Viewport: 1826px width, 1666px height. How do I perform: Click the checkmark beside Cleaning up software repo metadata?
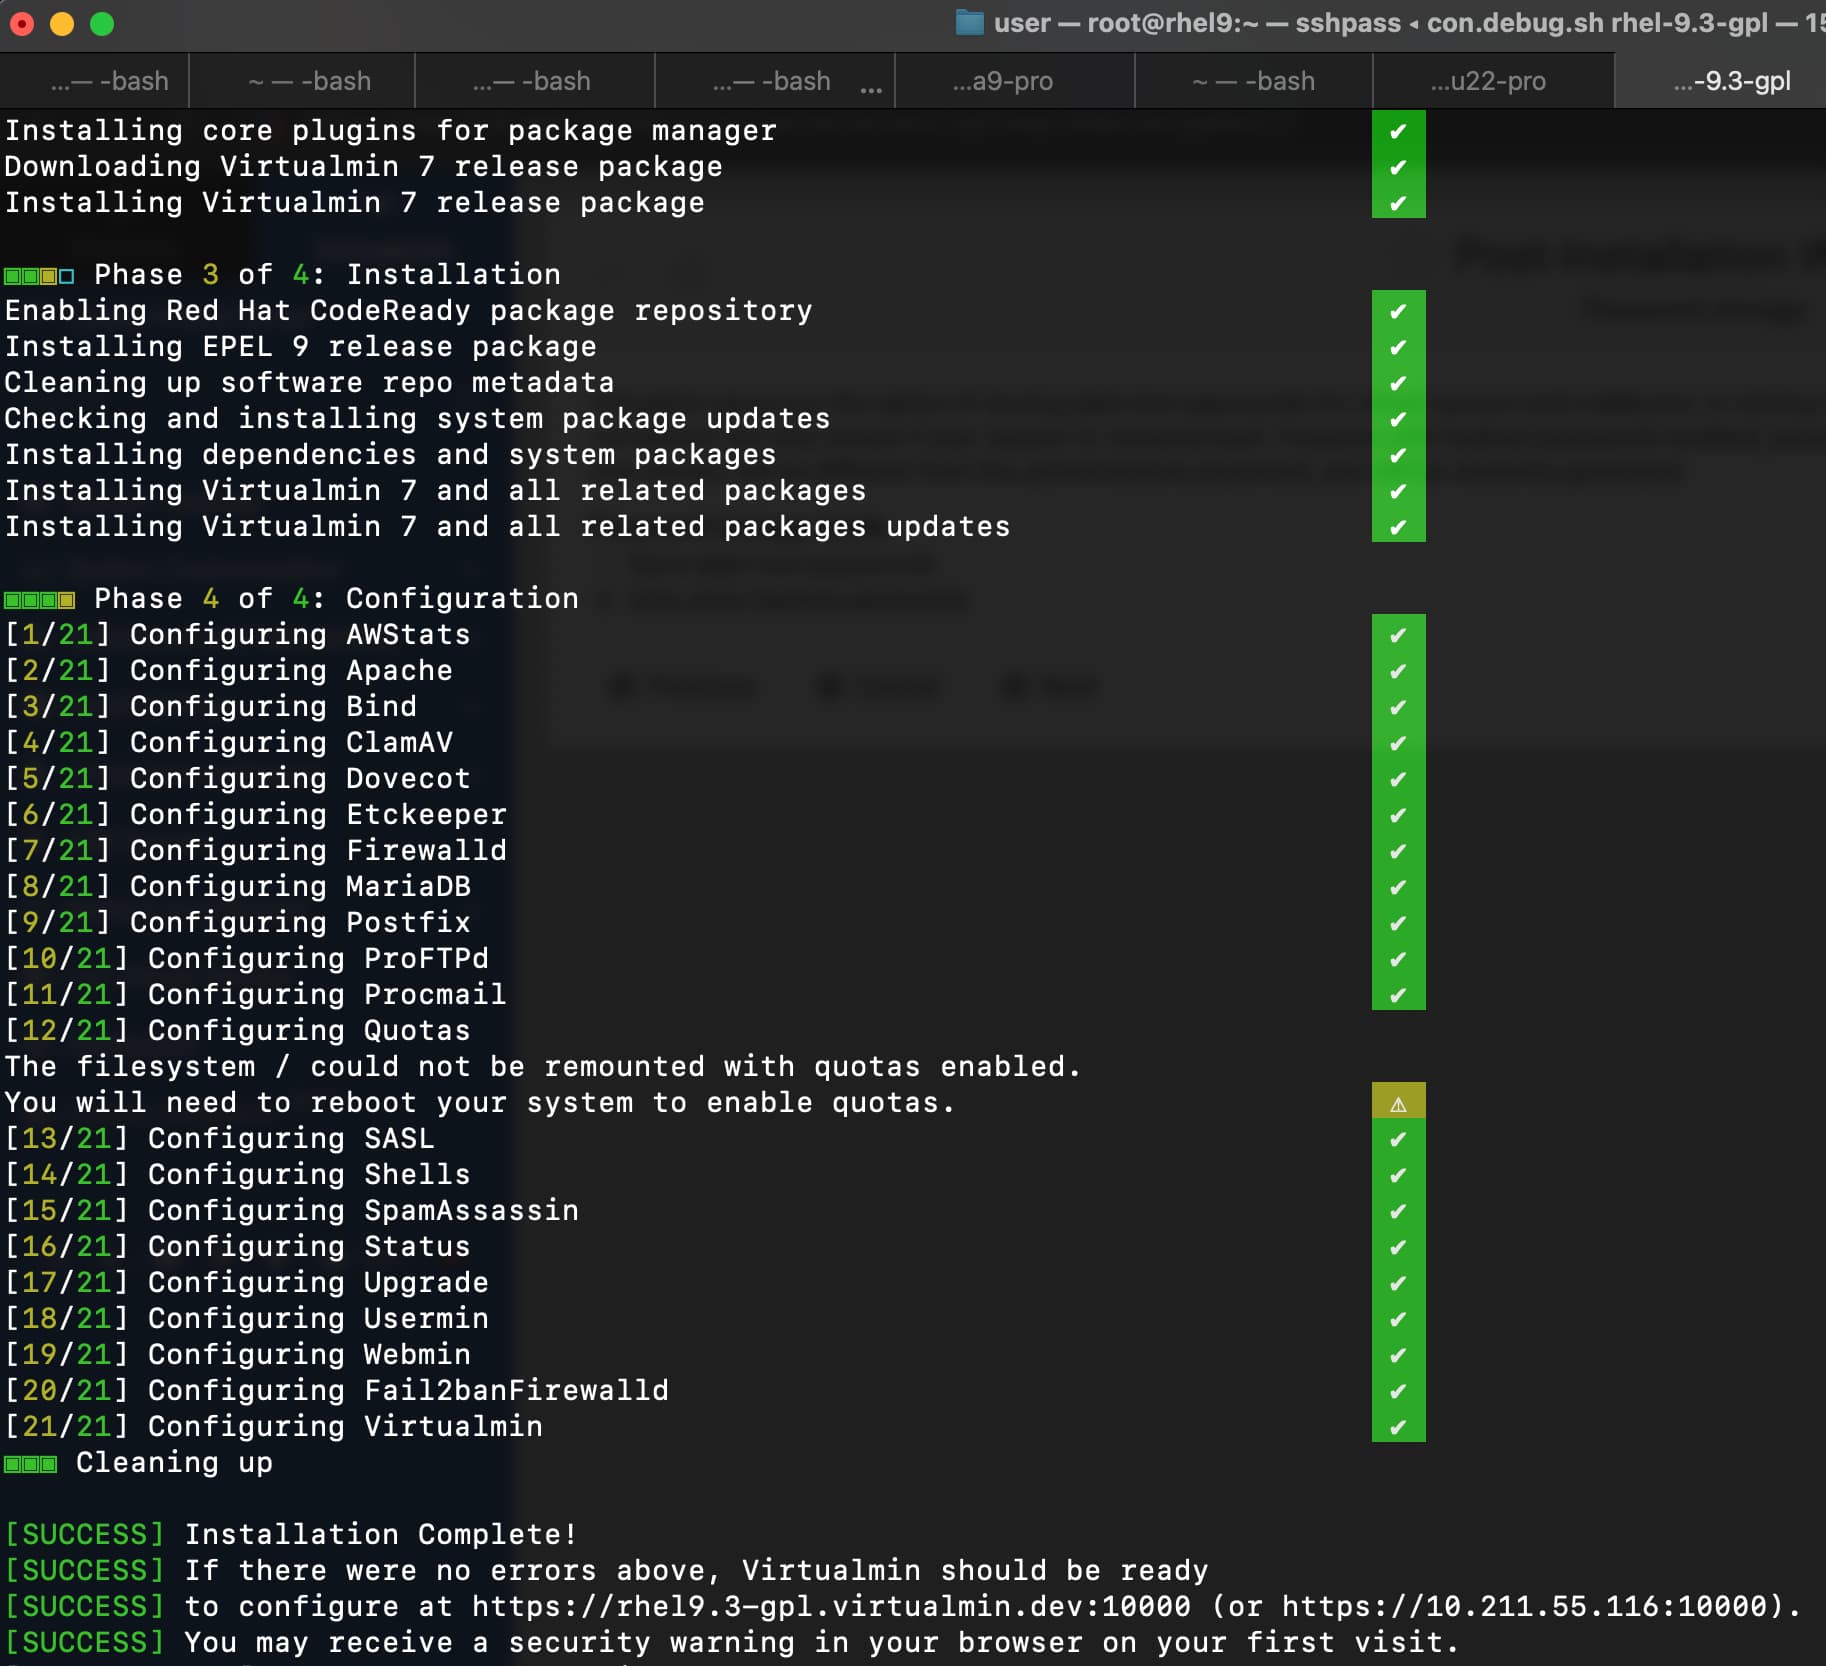[x=1398, y=382]
